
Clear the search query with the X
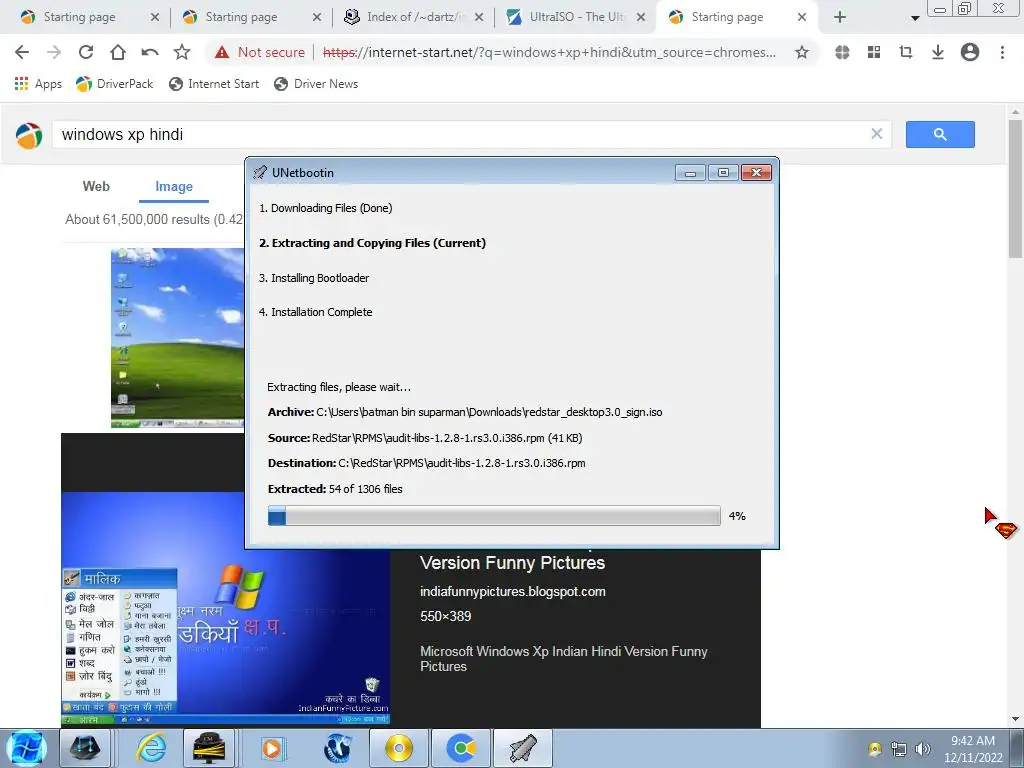(876, 134)
